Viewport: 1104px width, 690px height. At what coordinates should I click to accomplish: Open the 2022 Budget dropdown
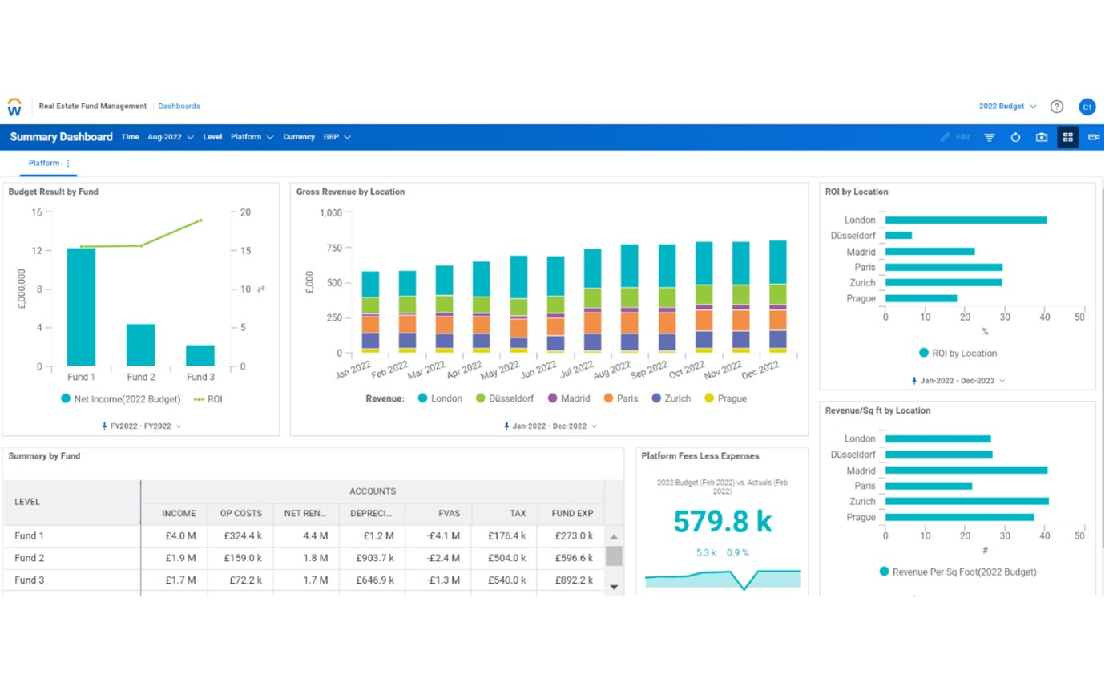coord(1008,106)
